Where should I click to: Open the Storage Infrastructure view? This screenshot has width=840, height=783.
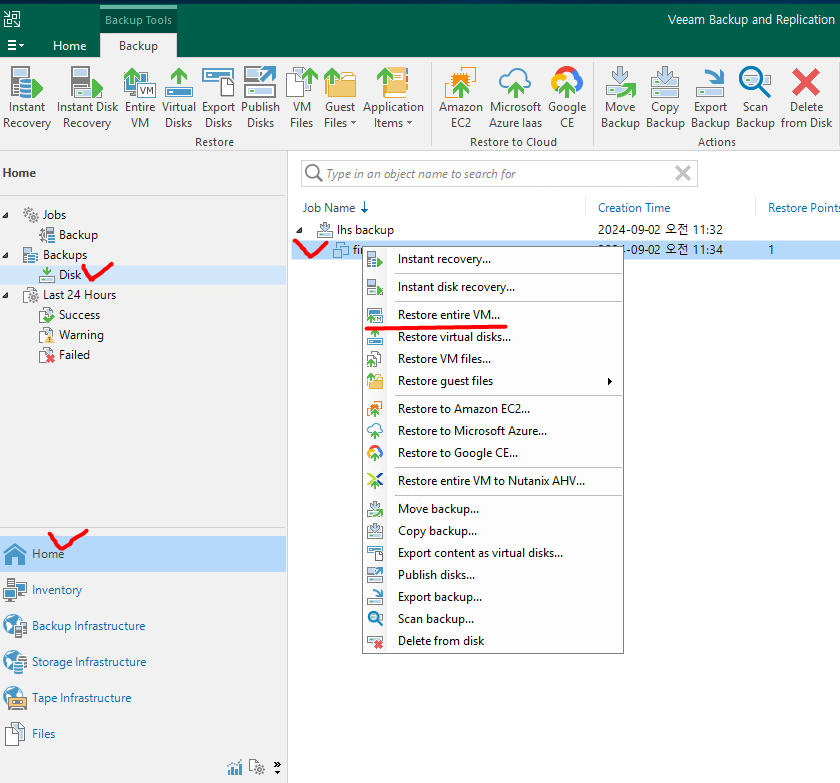(x=142, y=661)
